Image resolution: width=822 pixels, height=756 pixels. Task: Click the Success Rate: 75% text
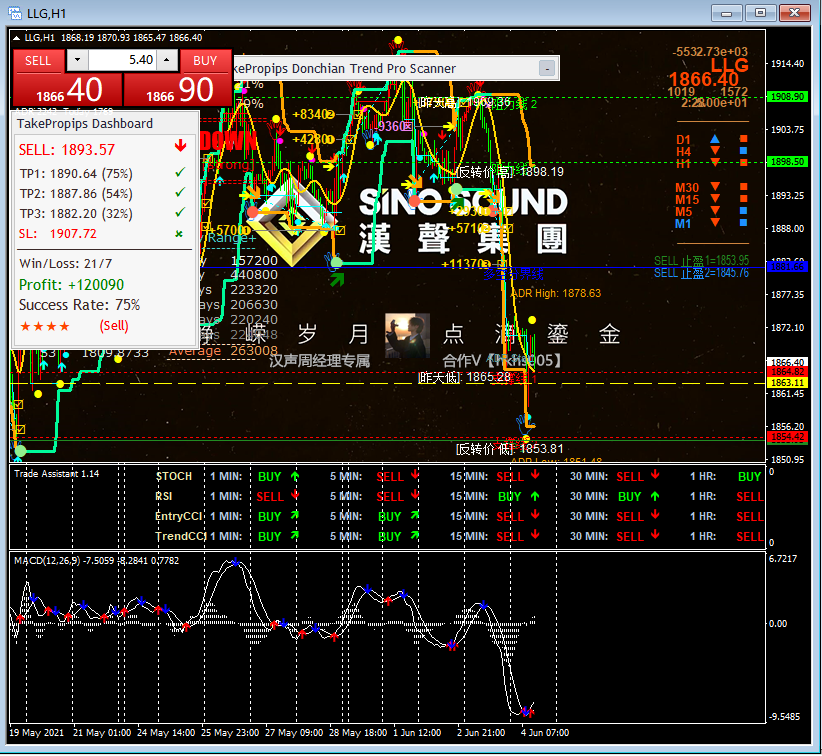(x=79, y=305)
